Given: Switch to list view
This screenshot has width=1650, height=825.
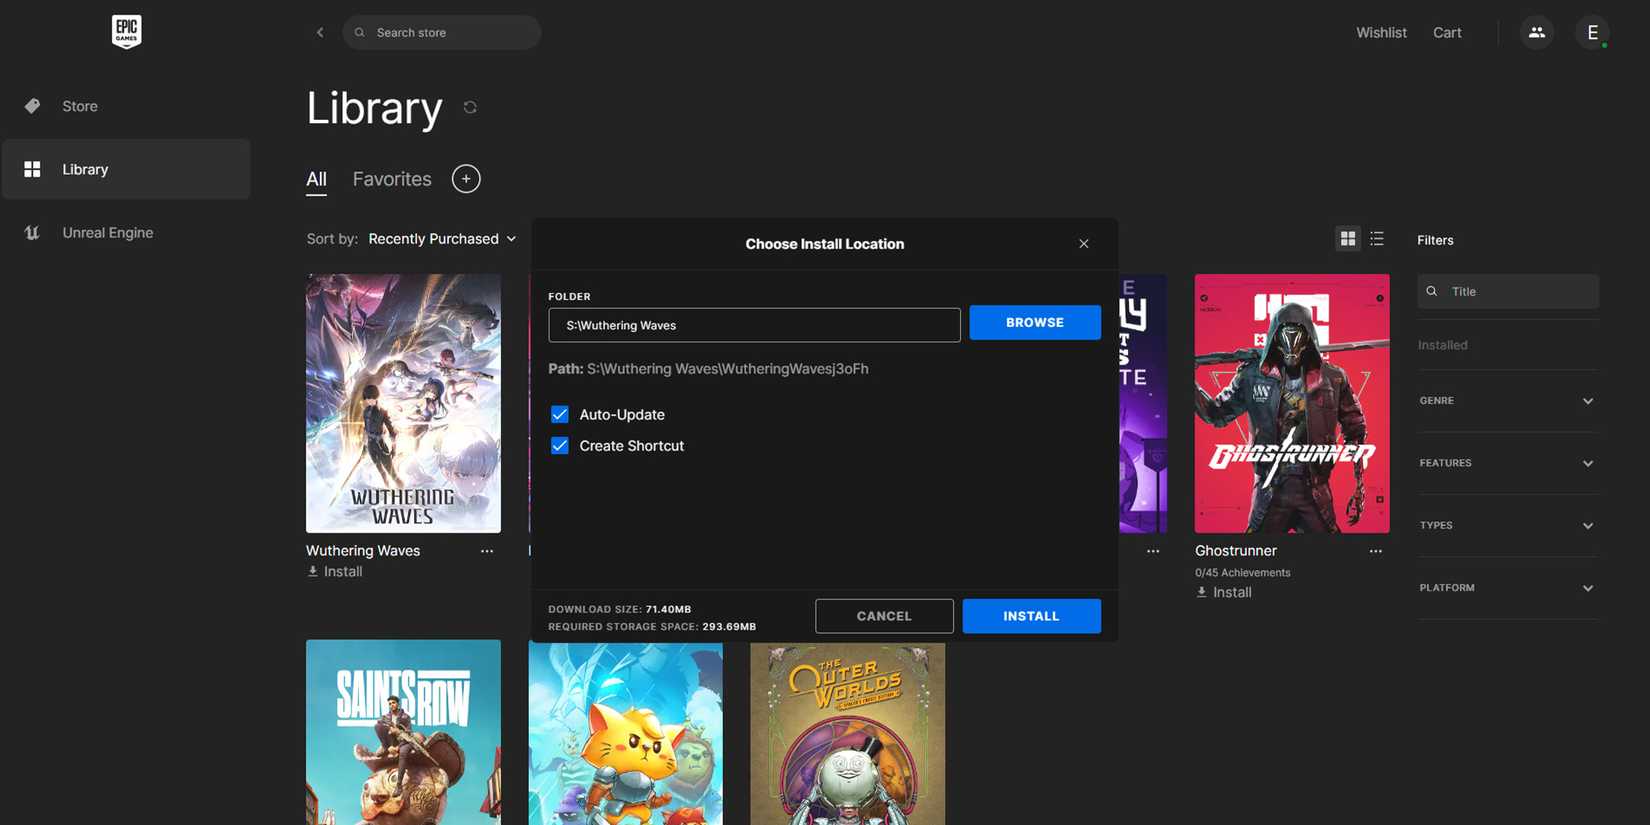Looking at the screenshot, I should 1377,239.
